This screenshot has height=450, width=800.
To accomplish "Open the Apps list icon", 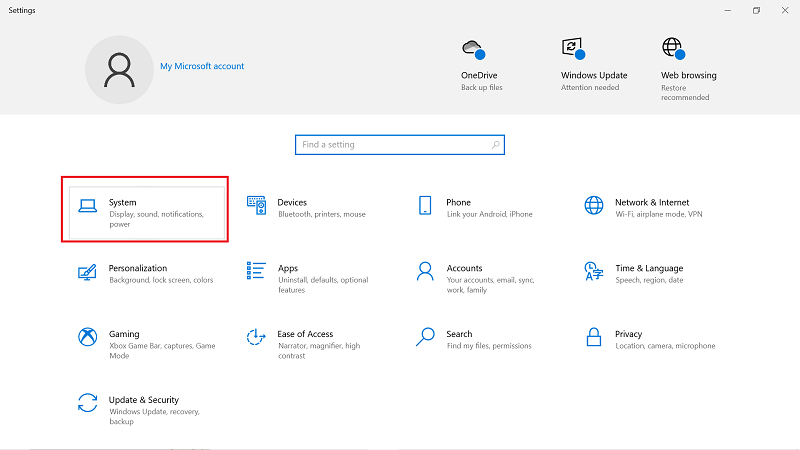I will tap(256, 271).
